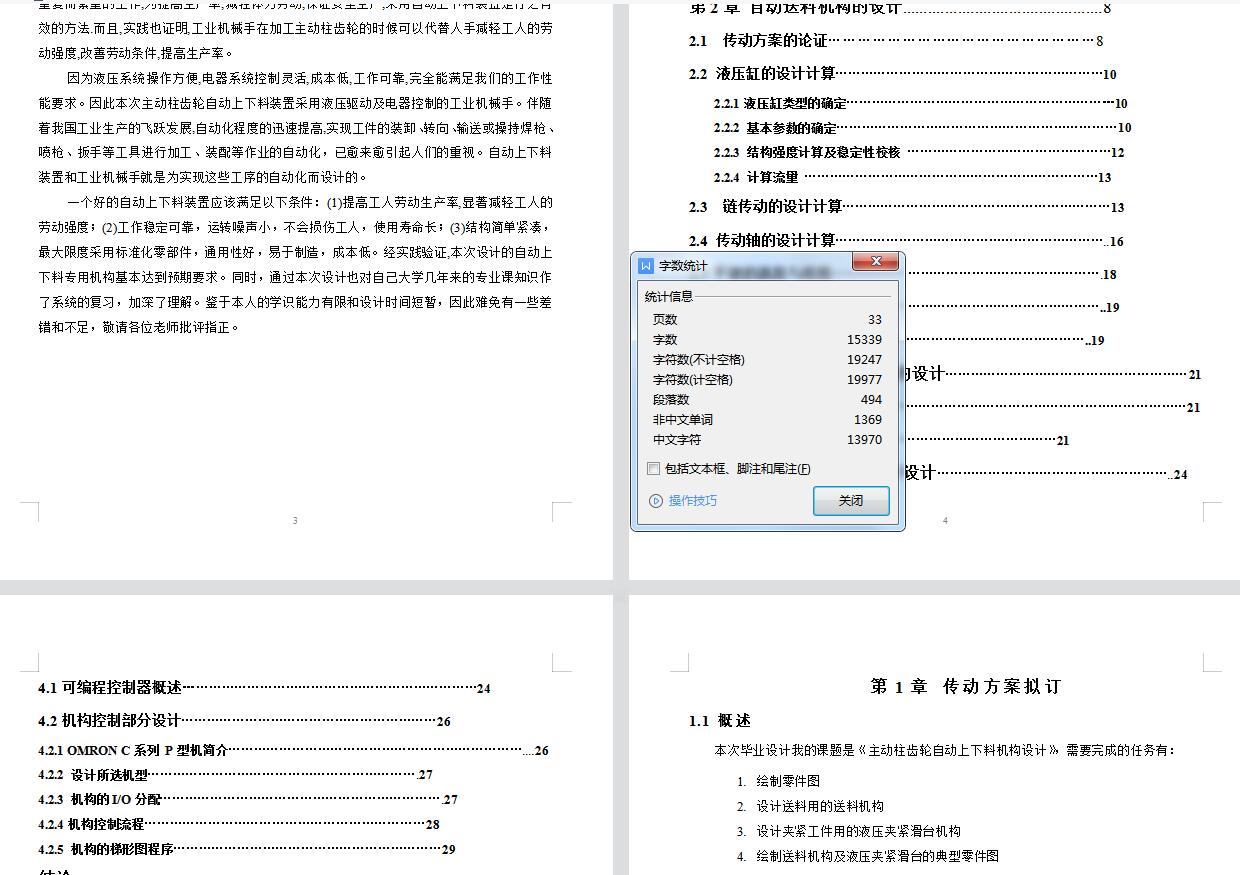The image size is (1240, 875).
Task: Click list item 设计送料用的送料机构
Action: tap(820, 806)
